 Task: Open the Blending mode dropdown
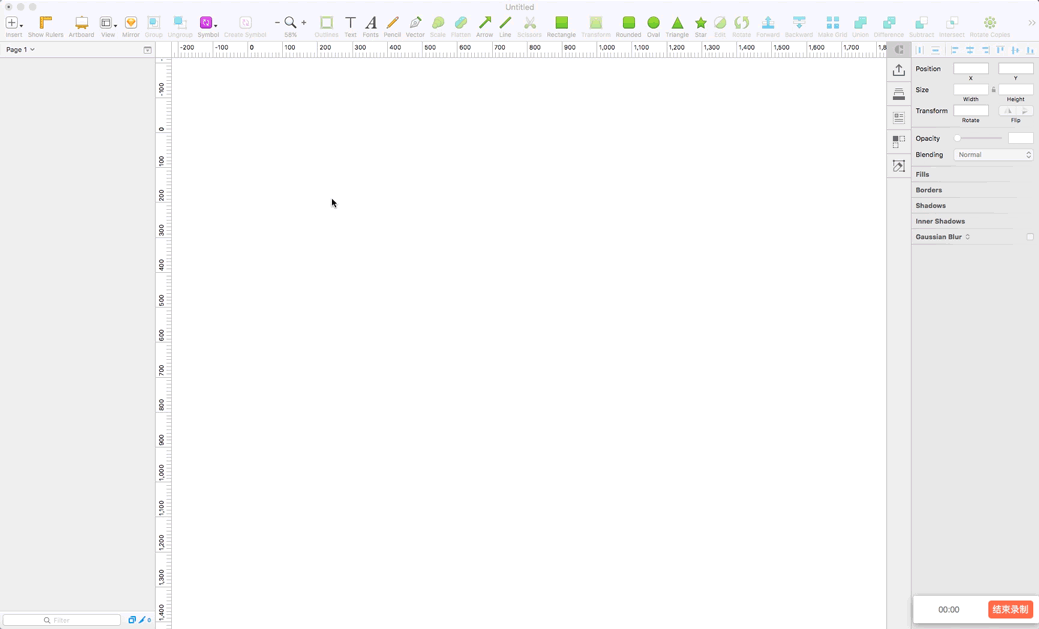click(x=993, y=154)
